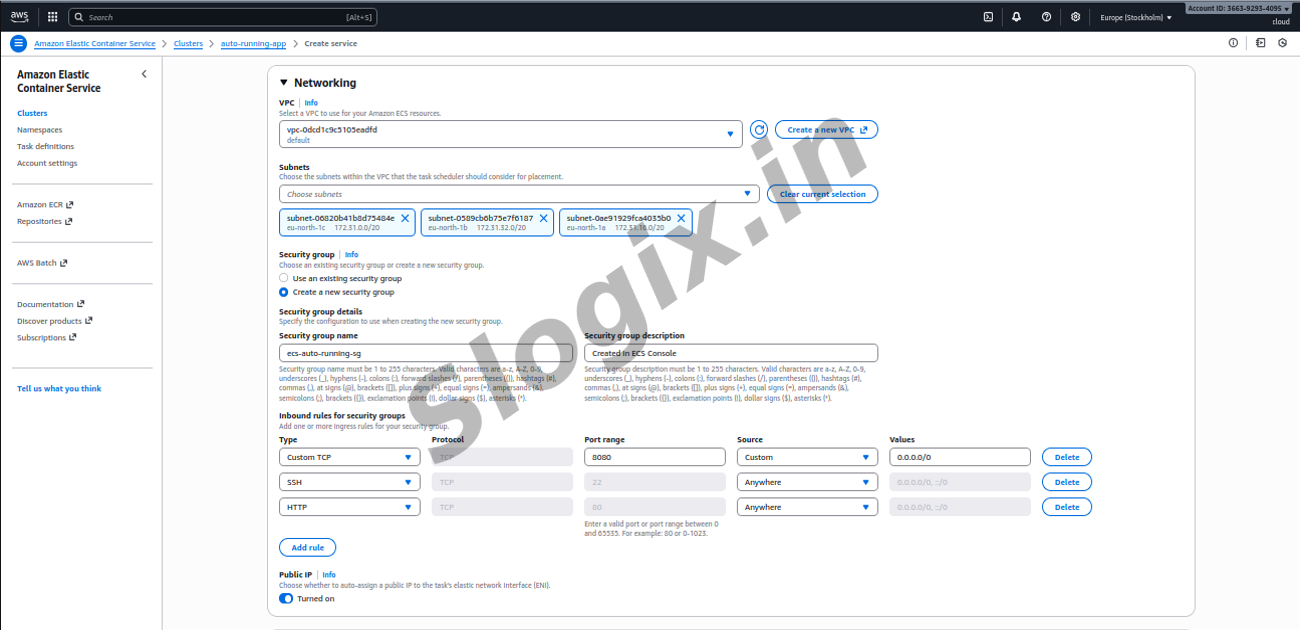Select 'Create a new security group' radio
This screenshot has height=630, width=1300.
coord(284,292)
